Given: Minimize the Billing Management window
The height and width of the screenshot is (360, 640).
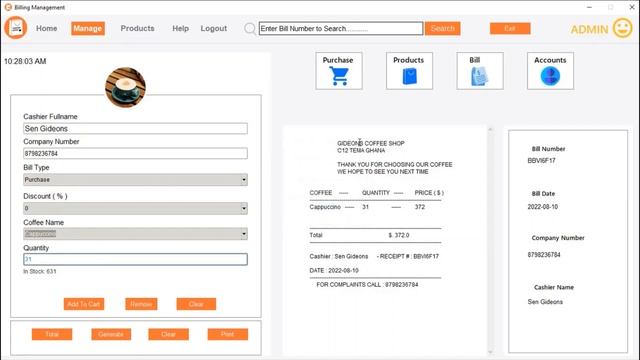Looking at the screenshot, I should pyautogui.click(x=589, y=7).
